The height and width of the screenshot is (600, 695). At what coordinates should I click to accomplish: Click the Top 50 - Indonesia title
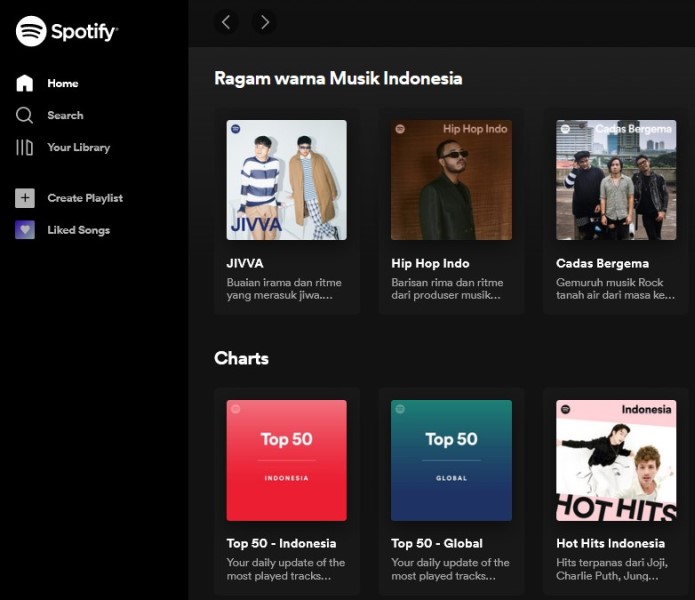[281, 543]
